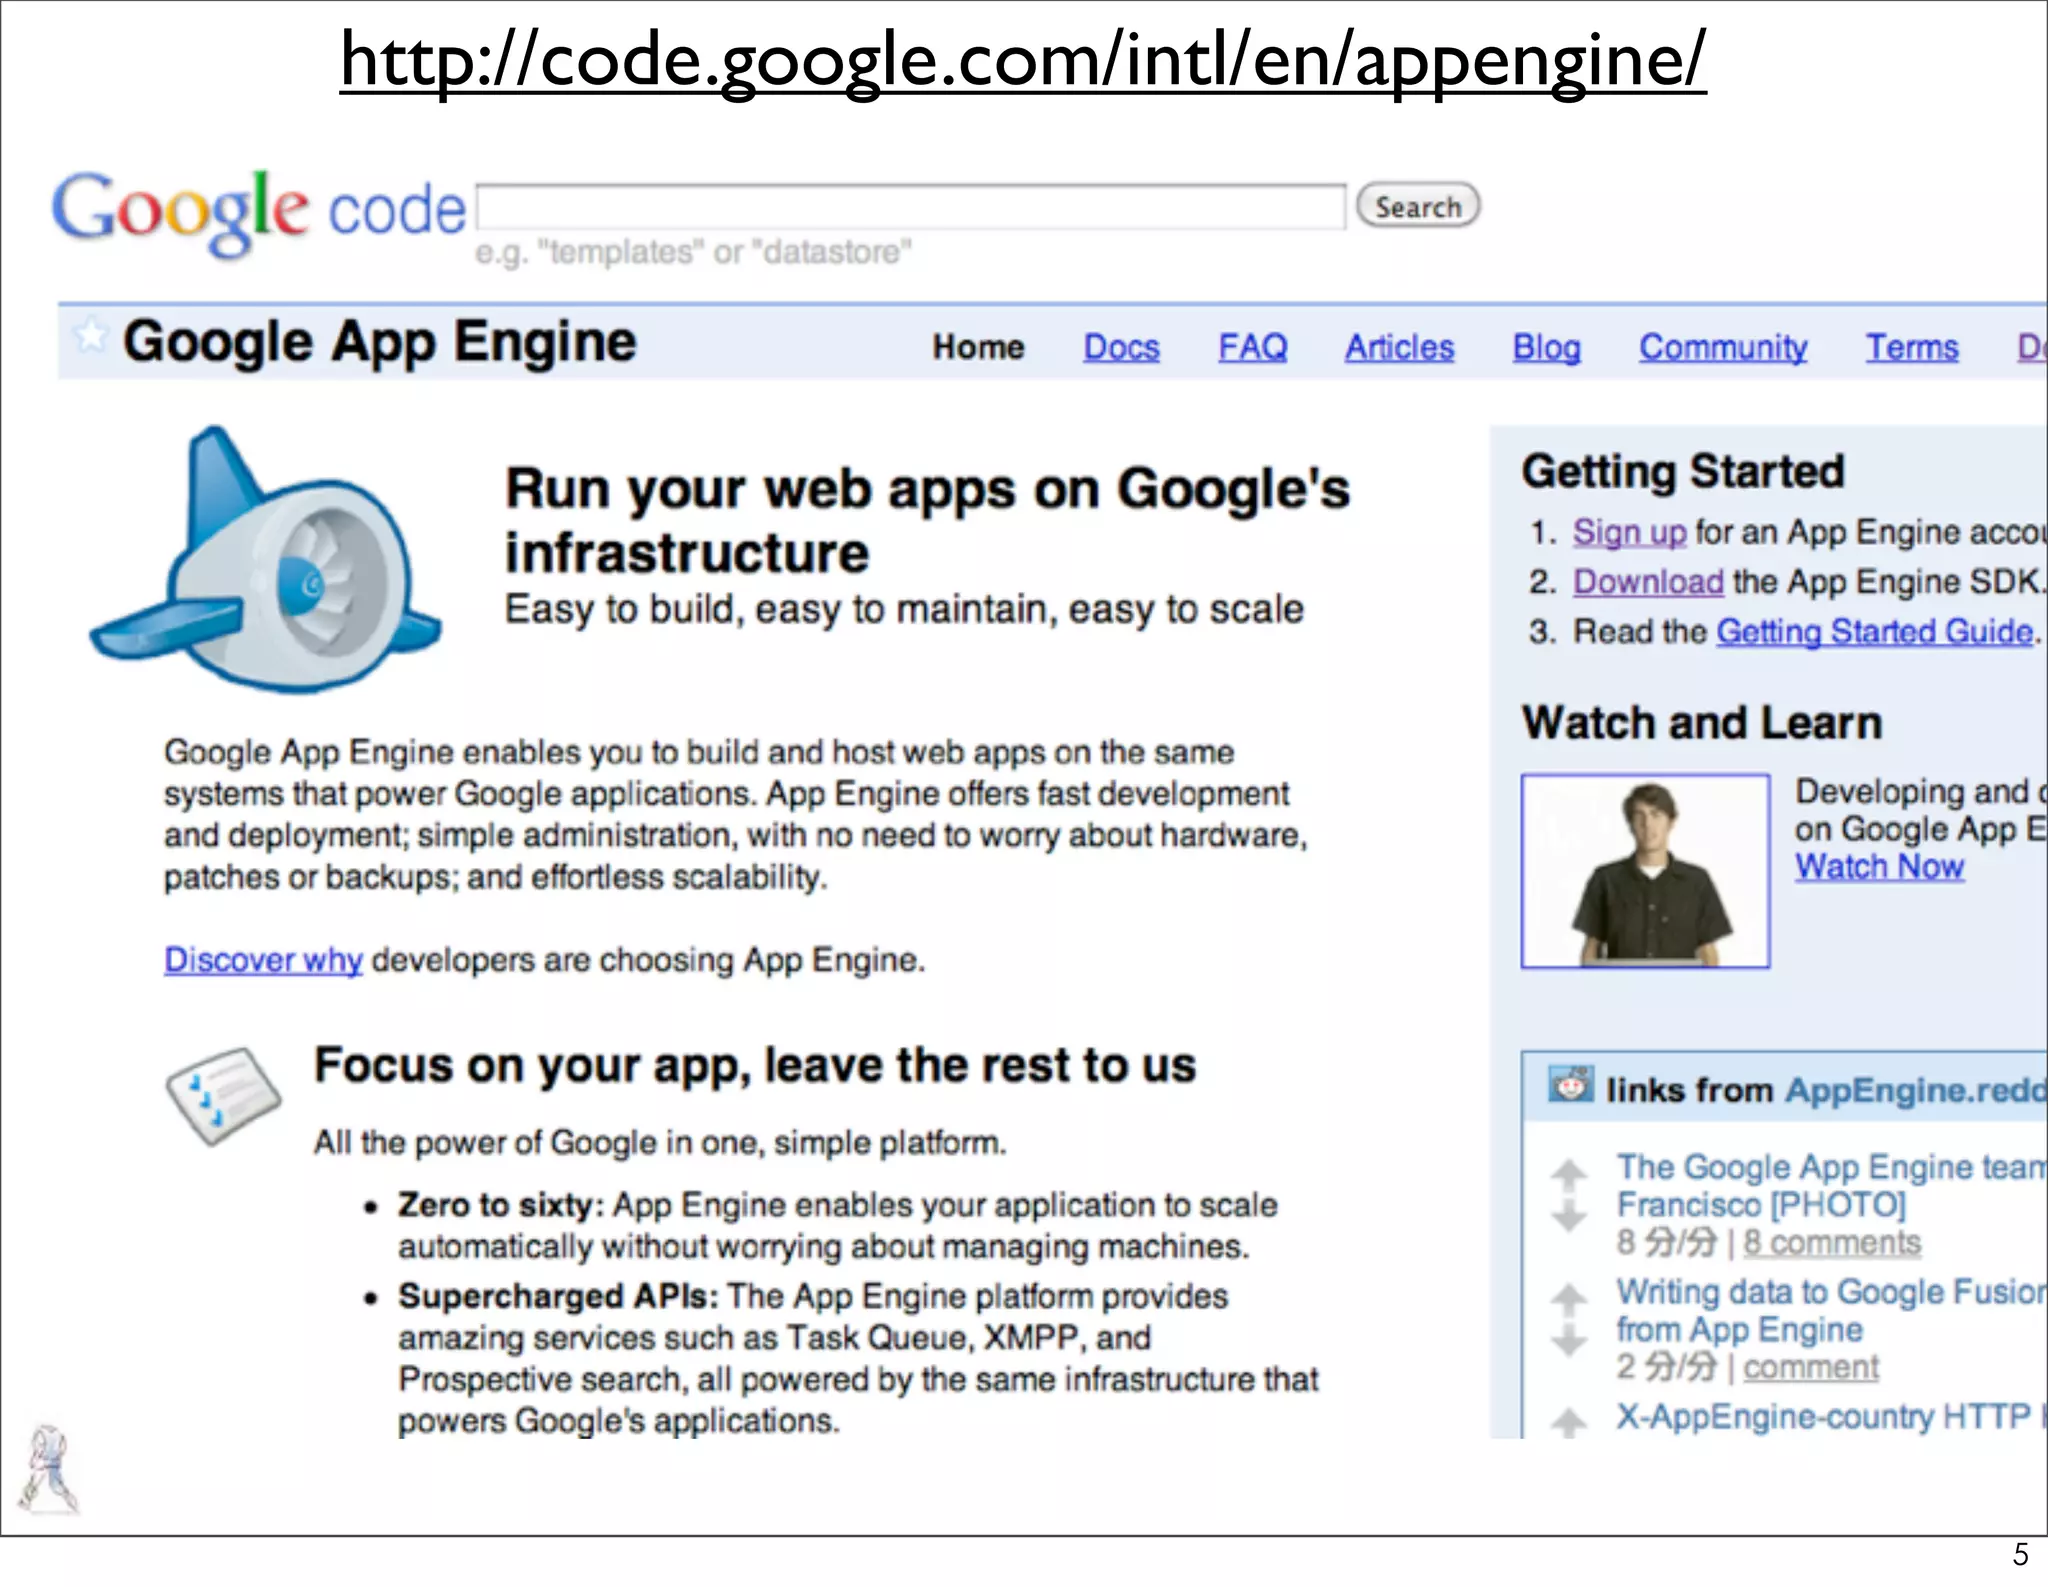Click the reddit alien icon
2048x1587 pixels.
tap(1570, 1084)
